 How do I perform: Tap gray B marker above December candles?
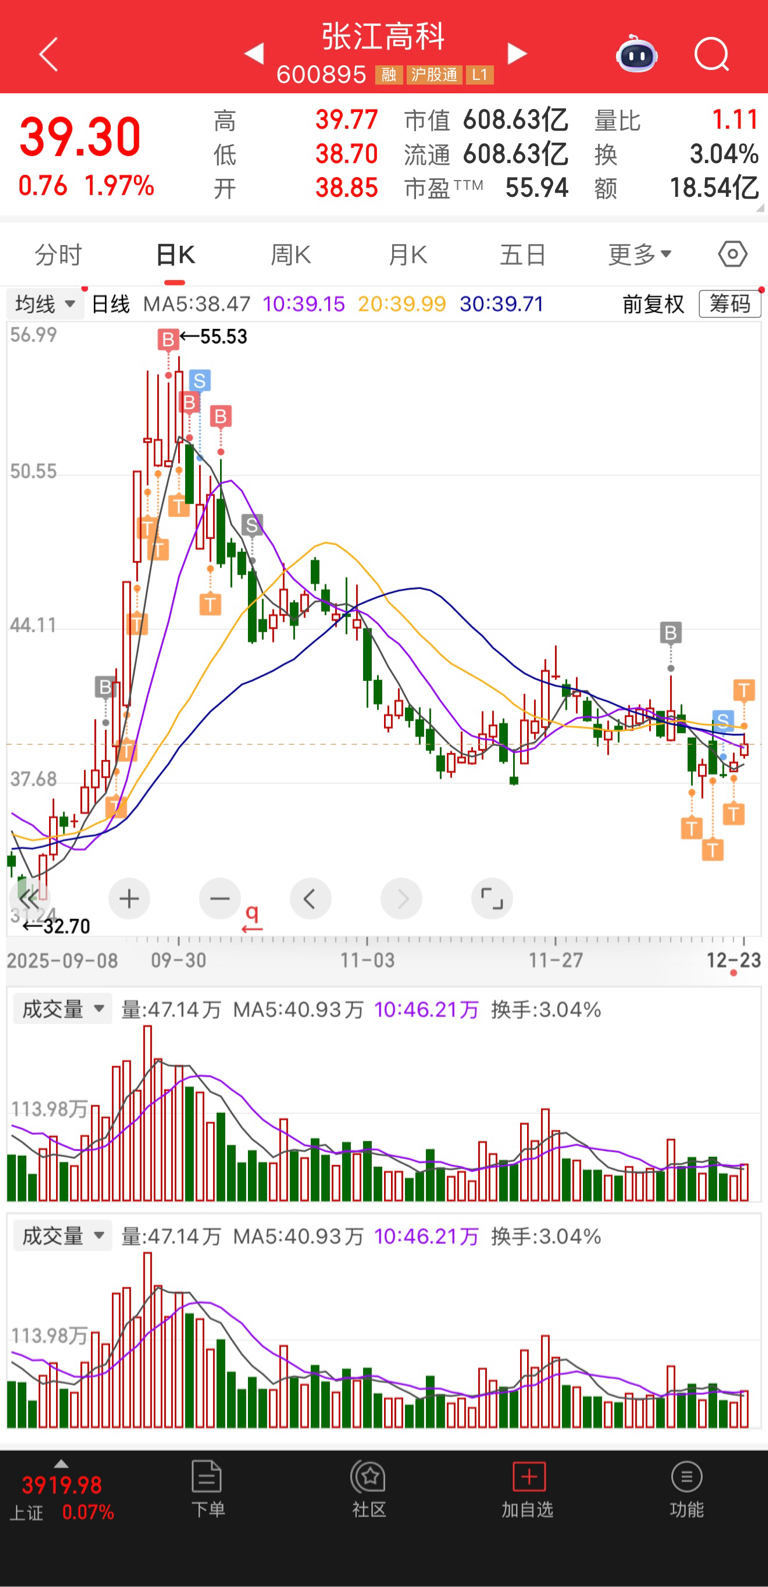click(x=670, y=632)
